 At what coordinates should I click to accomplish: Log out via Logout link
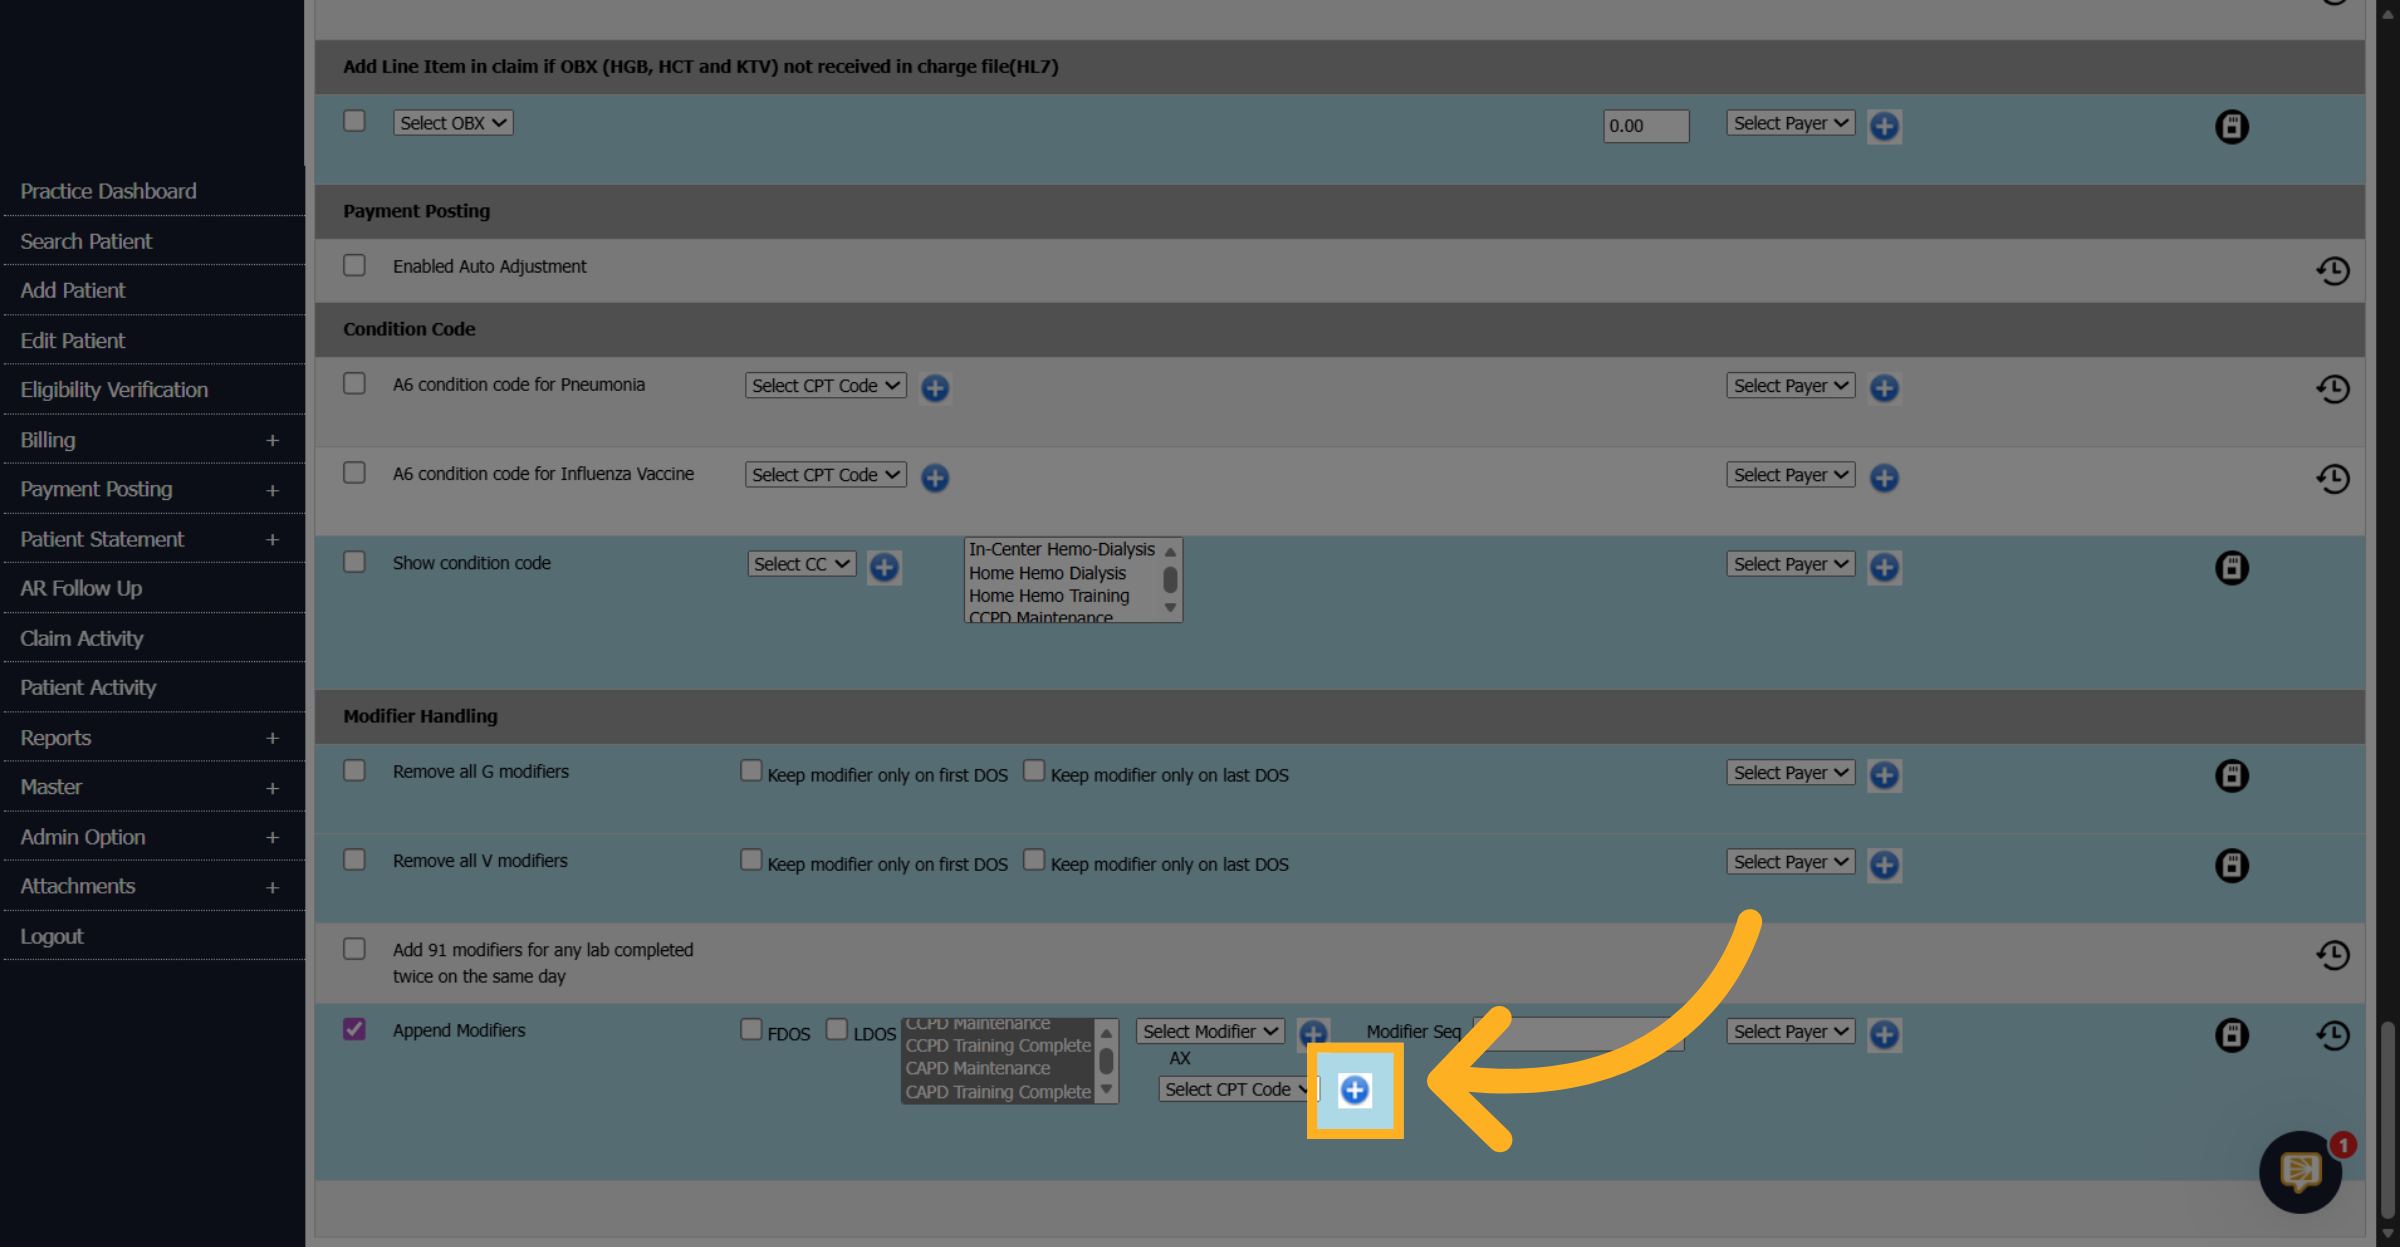[52, 936]
